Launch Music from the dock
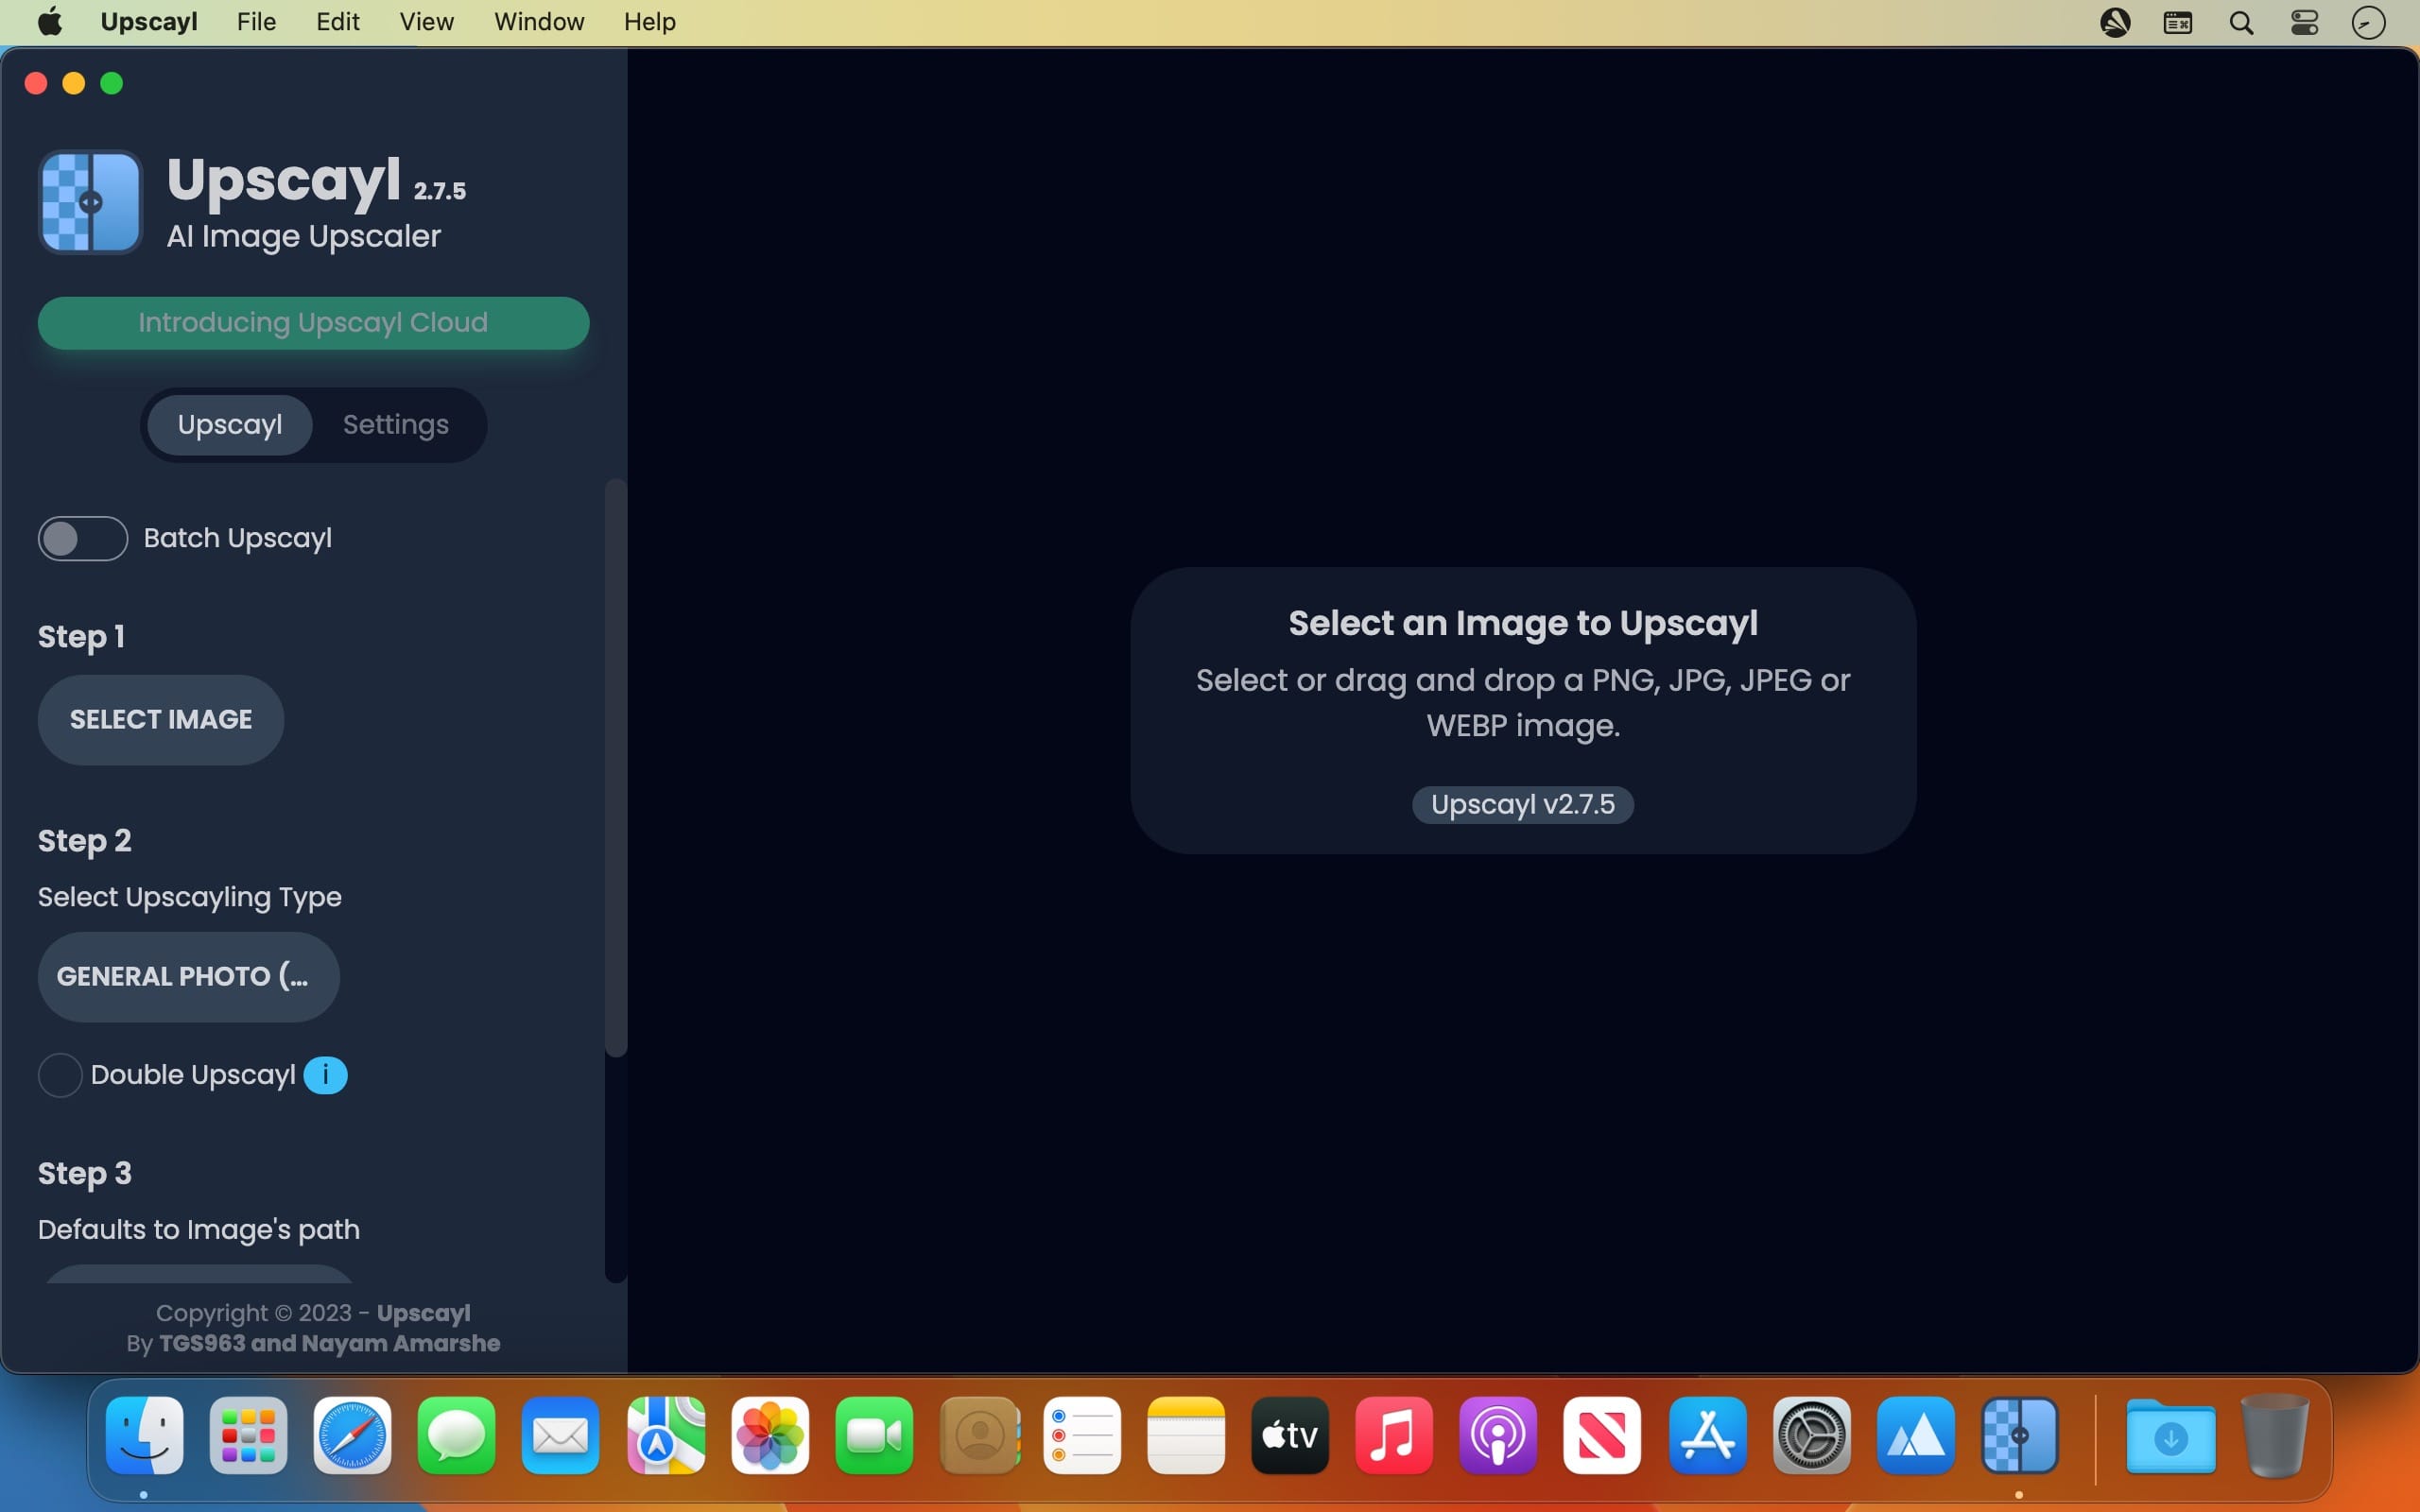2420x1512 pixels. 1394,1435
